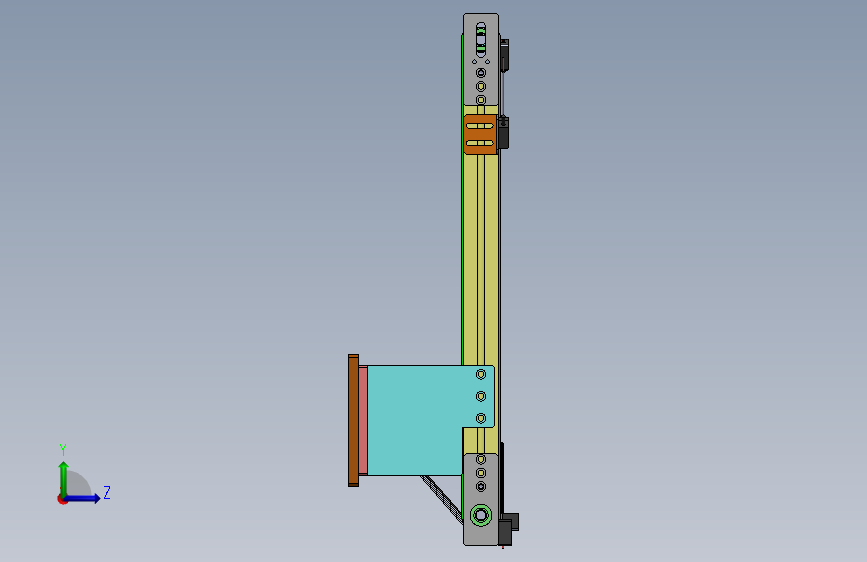Image resolution: width=867 pixels, height=562 pixels.
Task: Click the diagonal brace under the cyan bracket
Action: click(441, 499)
